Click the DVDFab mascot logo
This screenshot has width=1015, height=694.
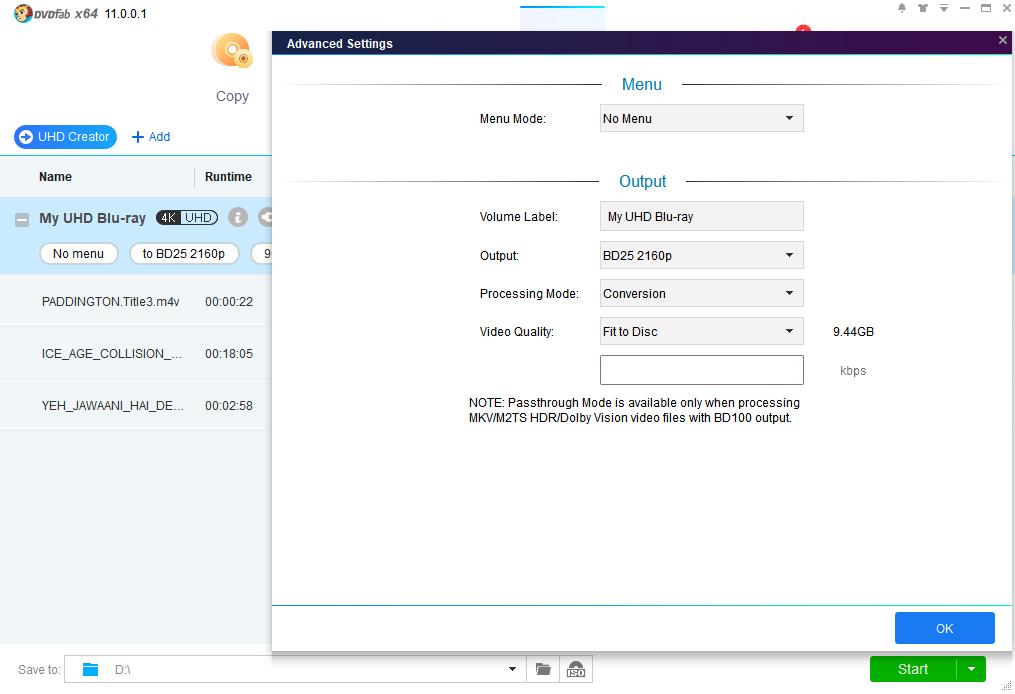(x=23, y=14)
